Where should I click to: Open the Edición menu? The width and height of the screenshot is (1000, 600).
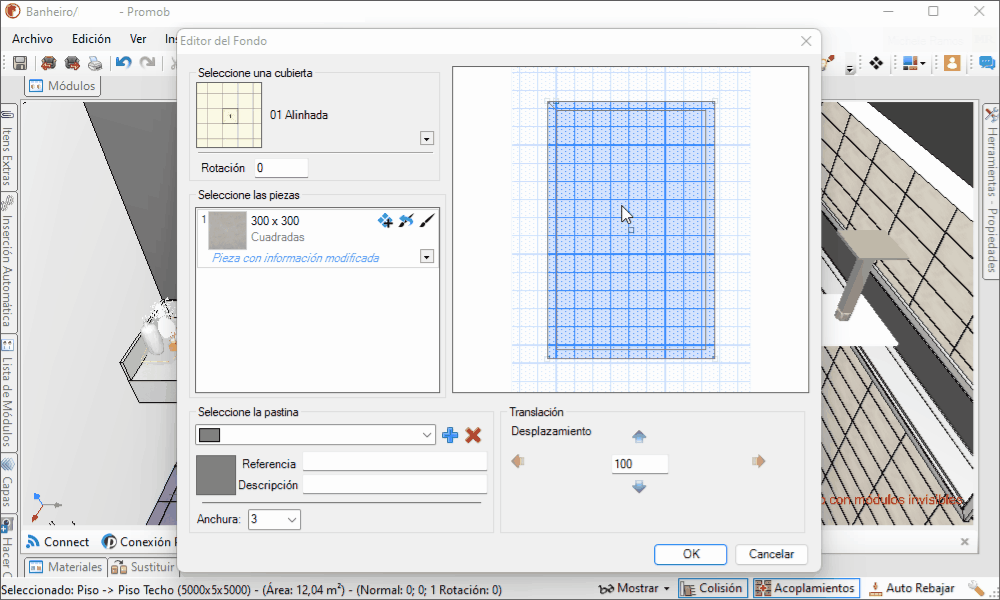(x=91, y=39)
